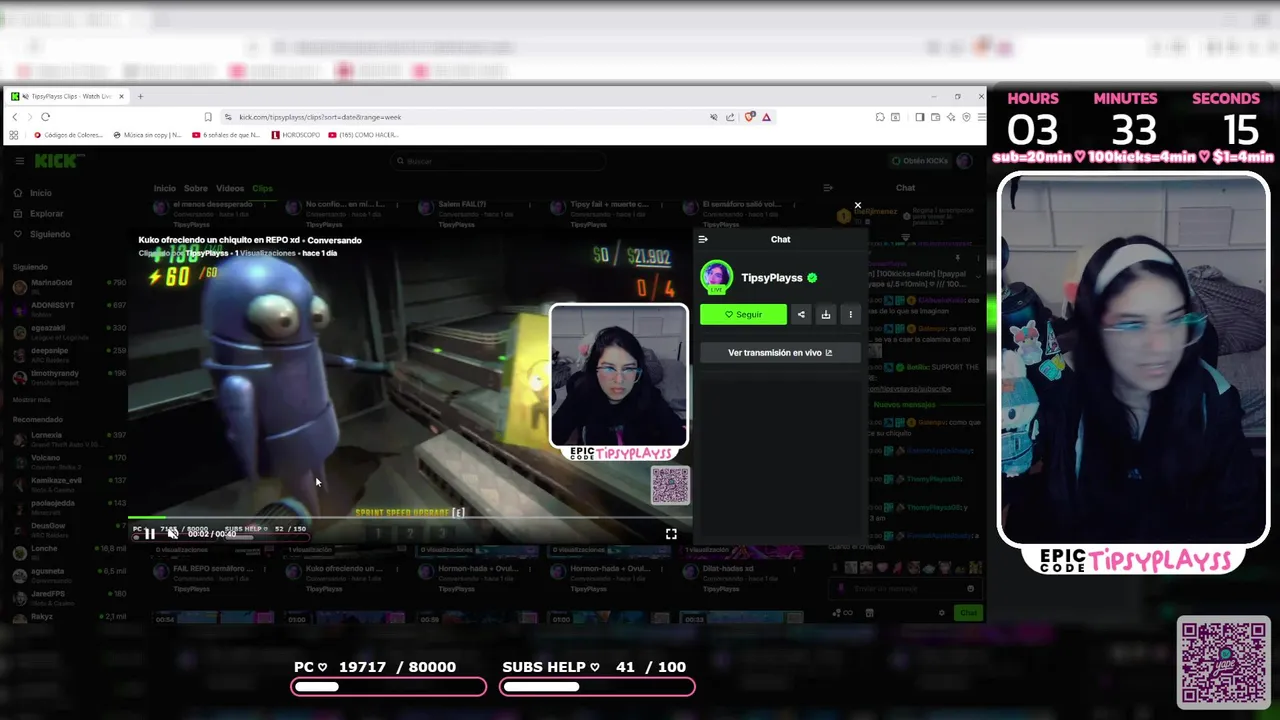The width and height of the screenshot is (1280, 720).
Task: Select the TipsyPlayss Clips browser tab
Action: (x=67, y=97)
